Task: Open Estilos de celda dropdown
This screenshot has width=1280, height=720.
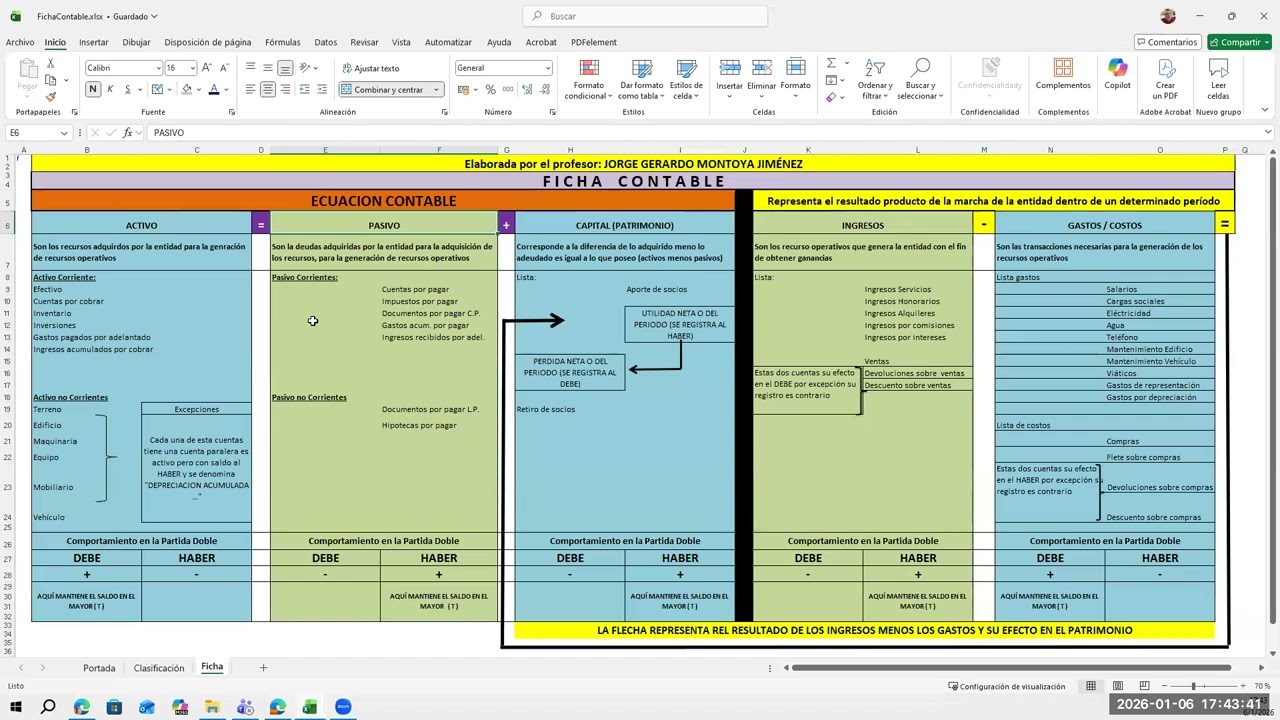Action: pyautogui.click(x=686, y=79)
